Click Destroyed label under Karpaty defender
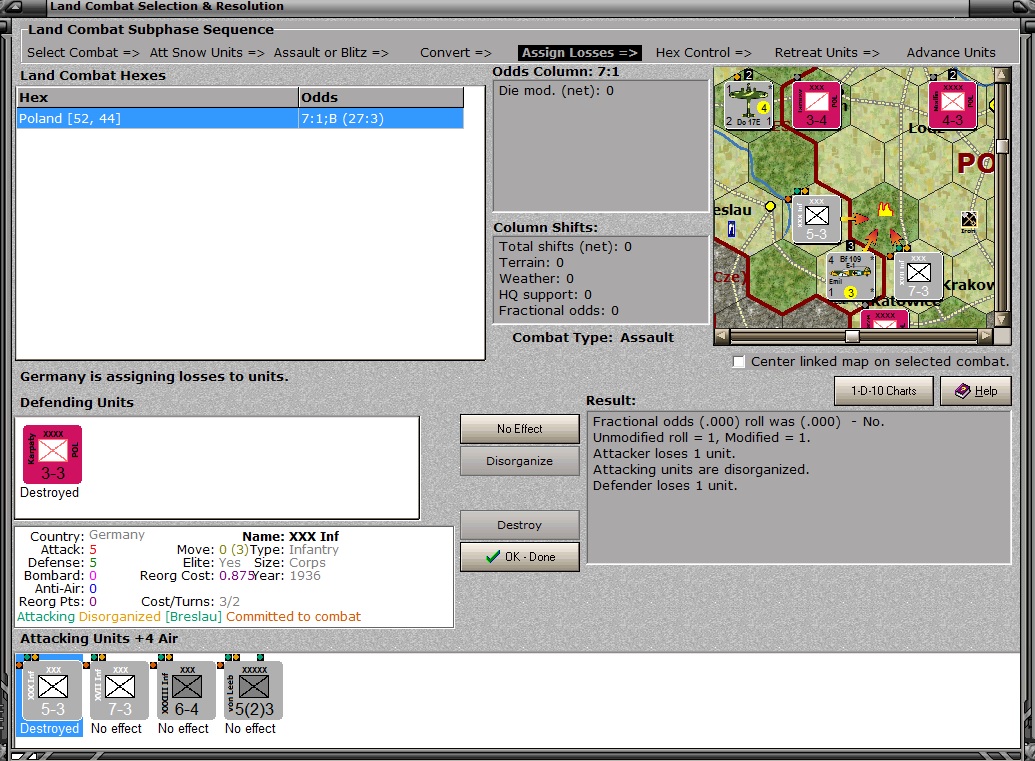 (50, 492)
